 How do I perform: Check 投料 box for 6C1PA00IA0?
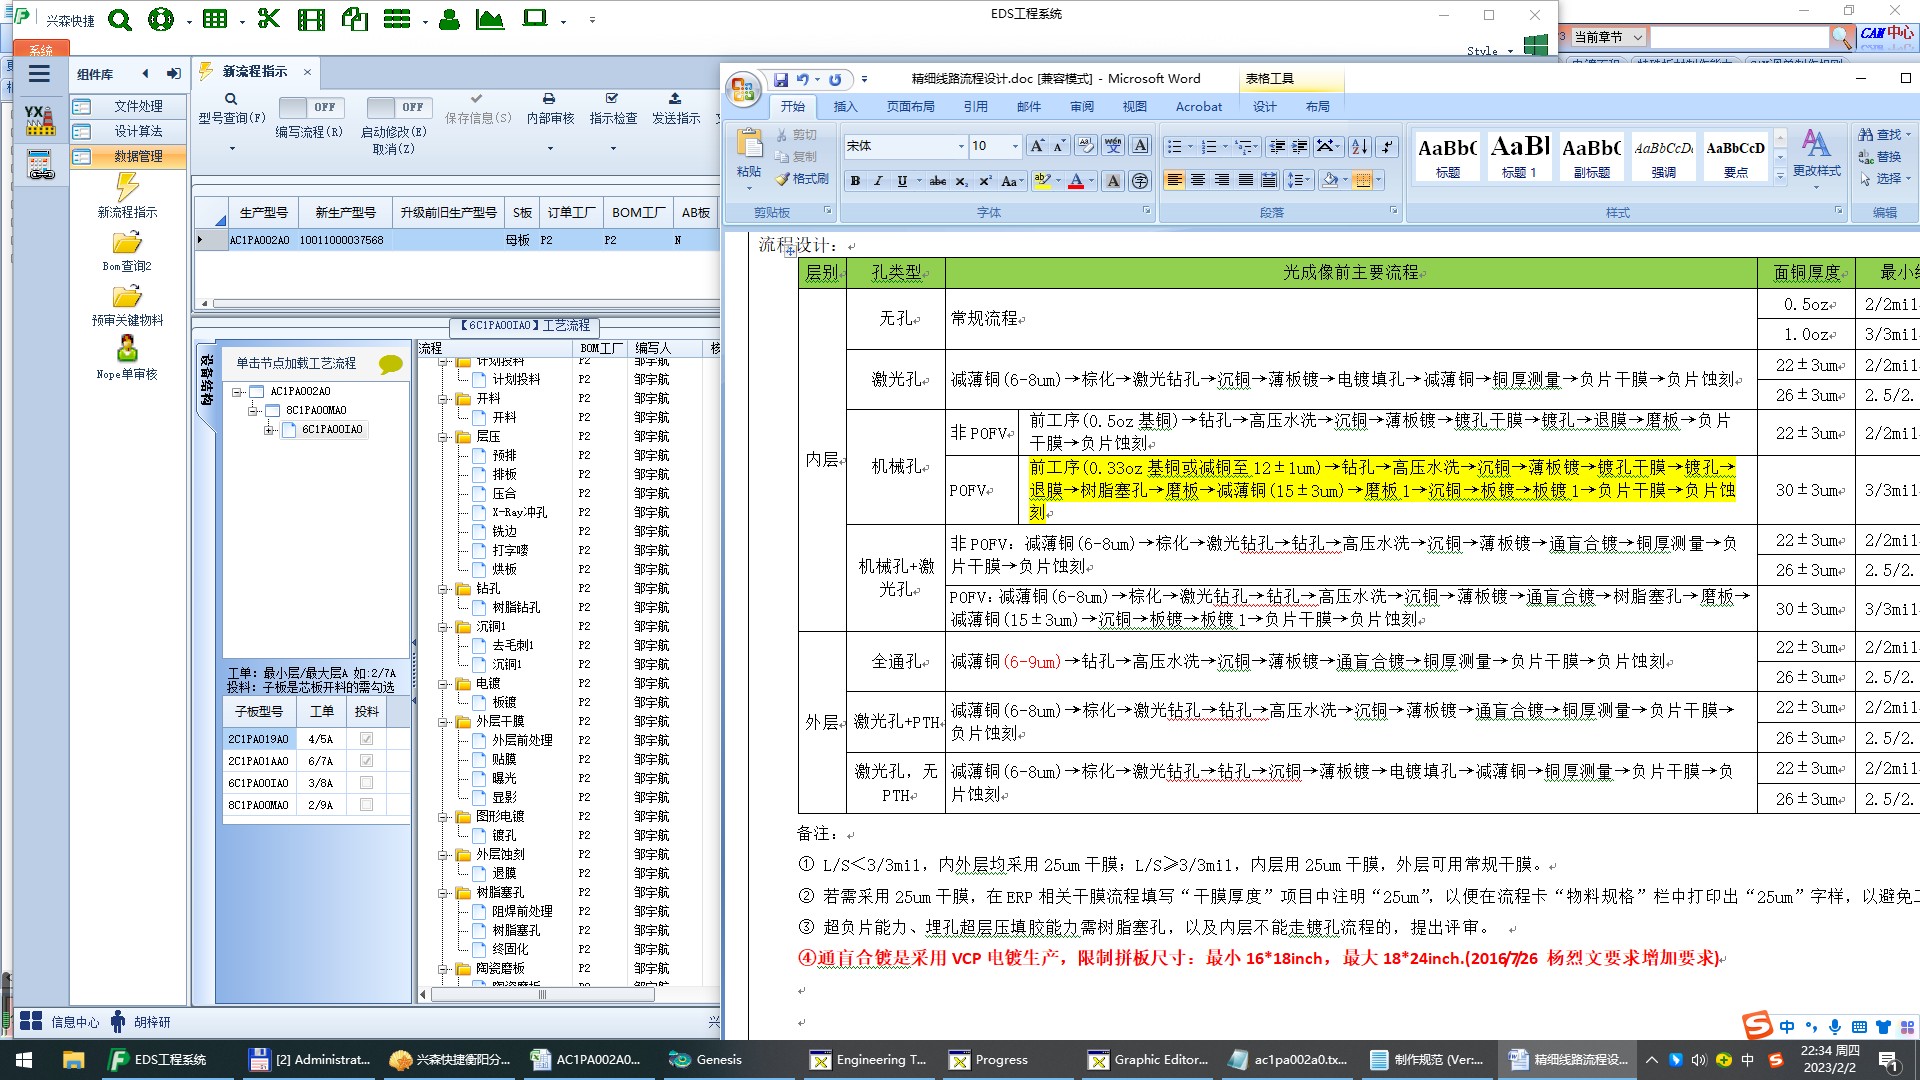pyautogui.click(x=366, y=783)
